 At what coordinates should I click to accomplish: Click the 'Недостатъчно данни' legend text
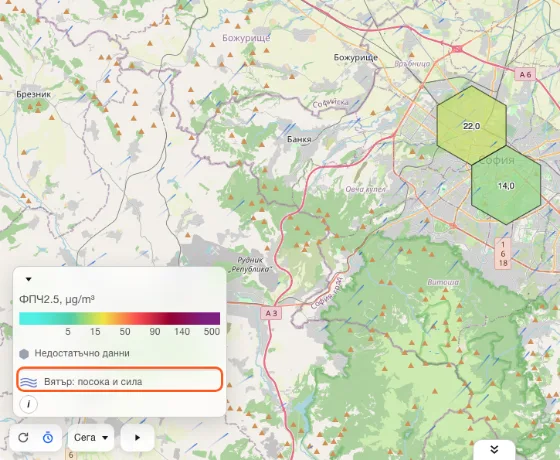[x=82, y=353]
